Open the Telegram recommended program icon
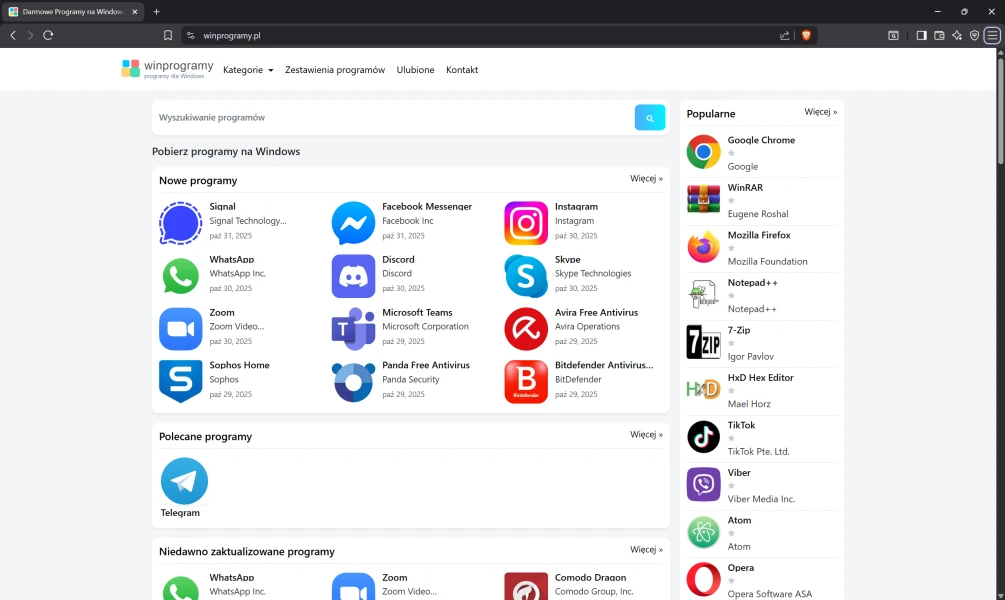 click(184, 481)
